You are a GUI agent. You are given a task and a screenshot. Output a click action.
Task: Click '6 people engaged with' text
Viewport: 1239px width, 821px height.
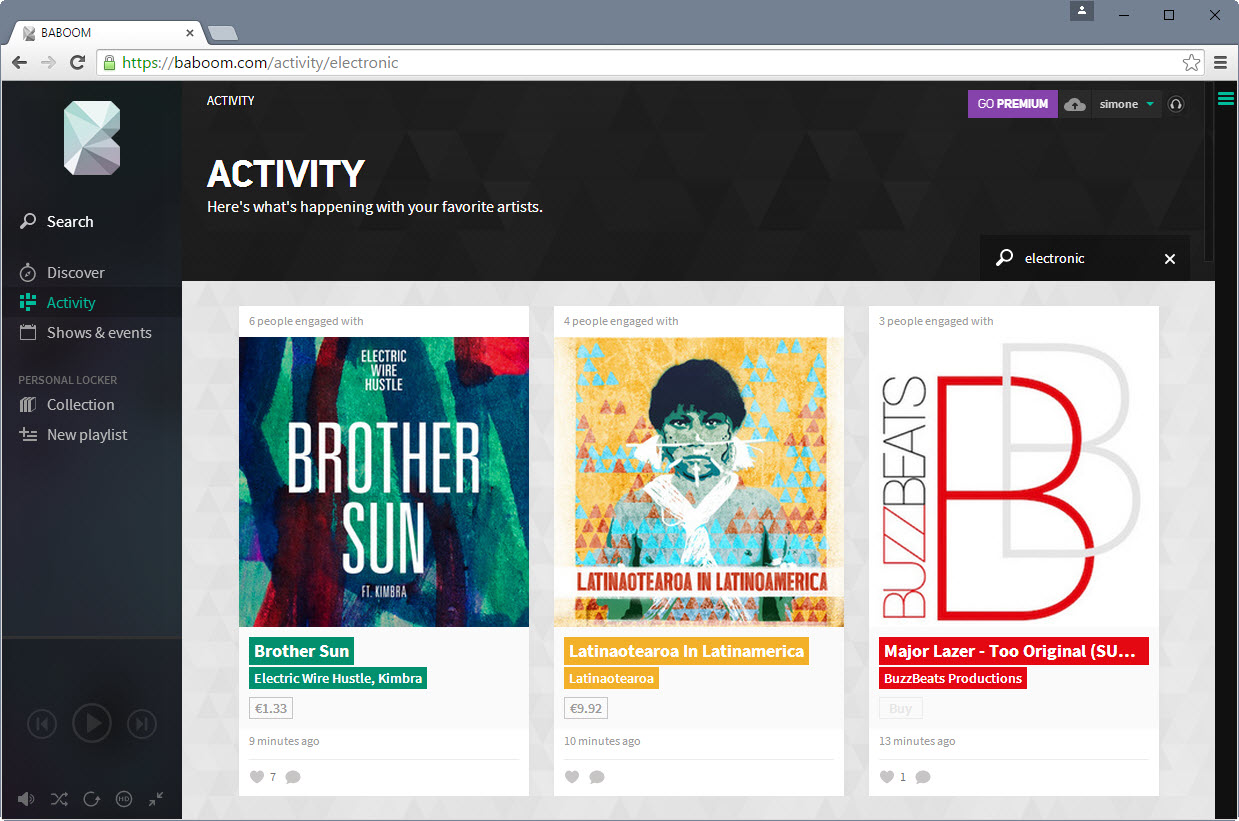pos(306,321)
